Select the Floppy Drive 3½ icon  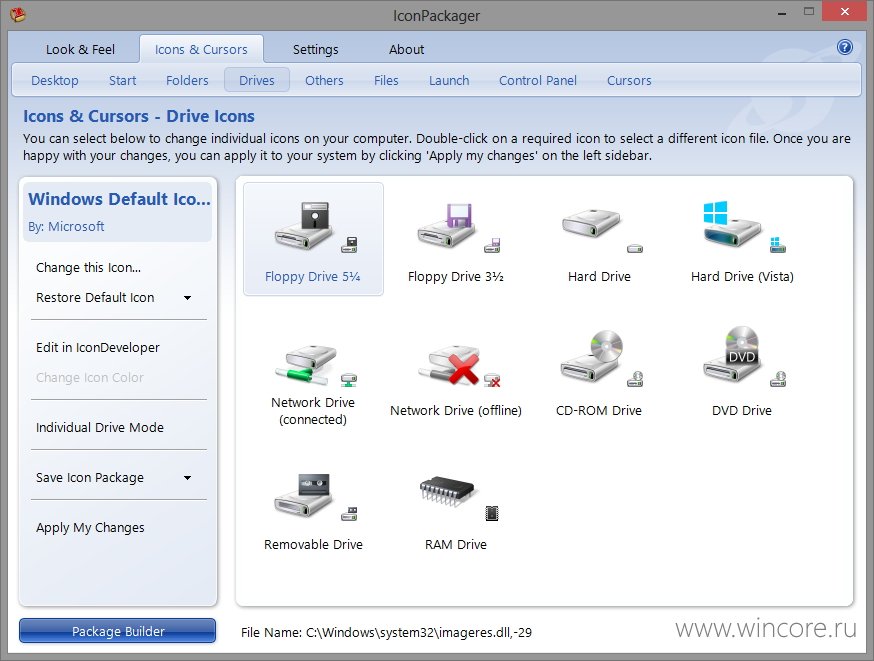(455, 240)
